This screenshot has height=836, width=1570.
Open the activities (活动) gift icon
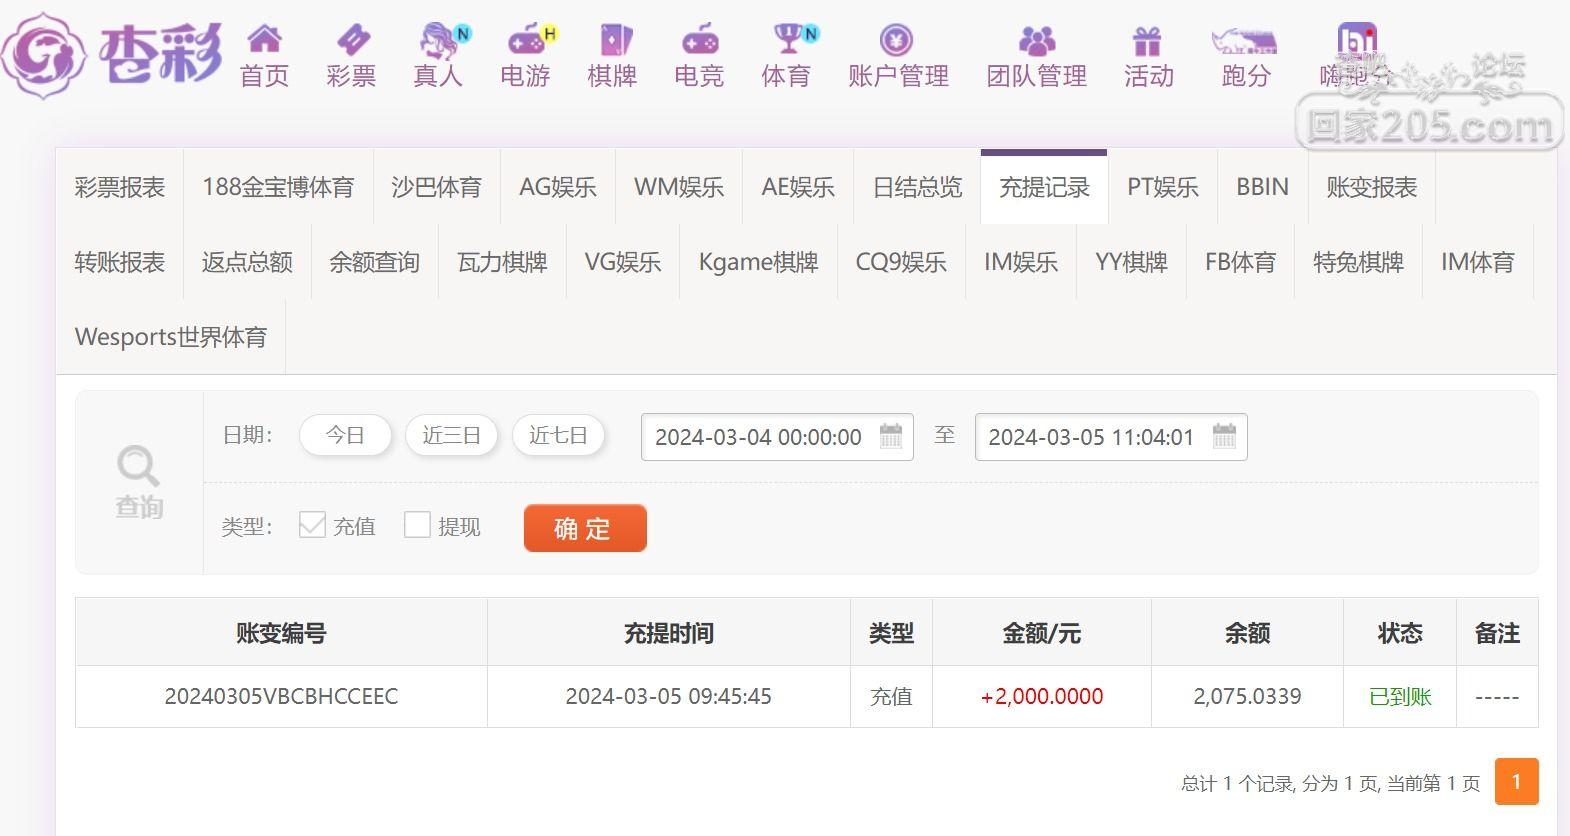(1147, 41)
